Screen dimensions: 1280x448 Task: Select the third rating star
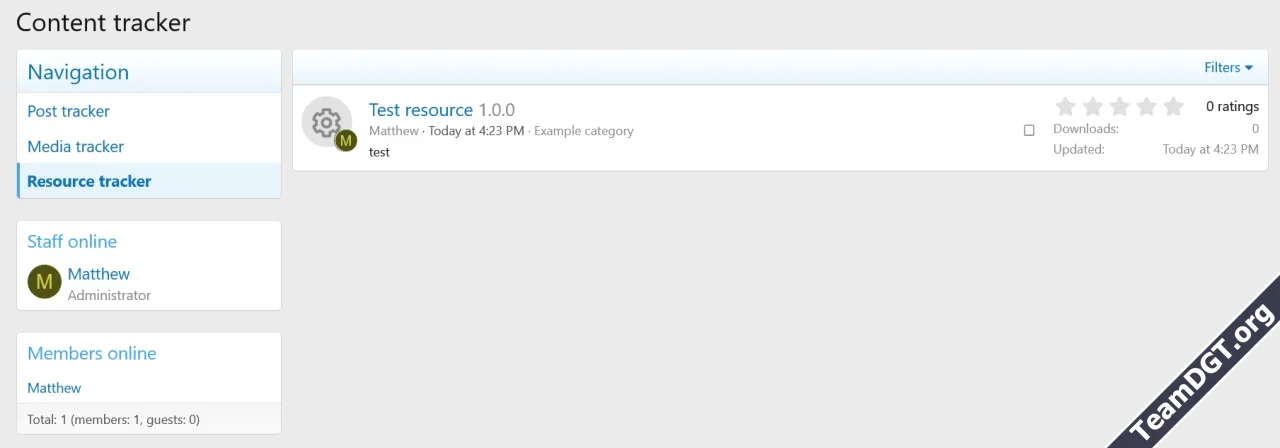point(1120,106)
